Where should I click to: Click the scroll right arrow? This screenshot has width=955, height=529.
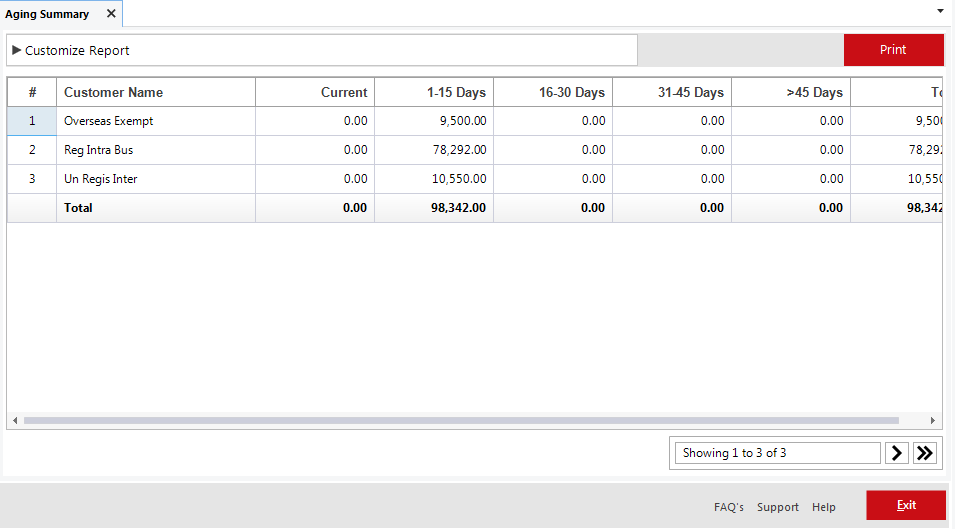[932, 421]
